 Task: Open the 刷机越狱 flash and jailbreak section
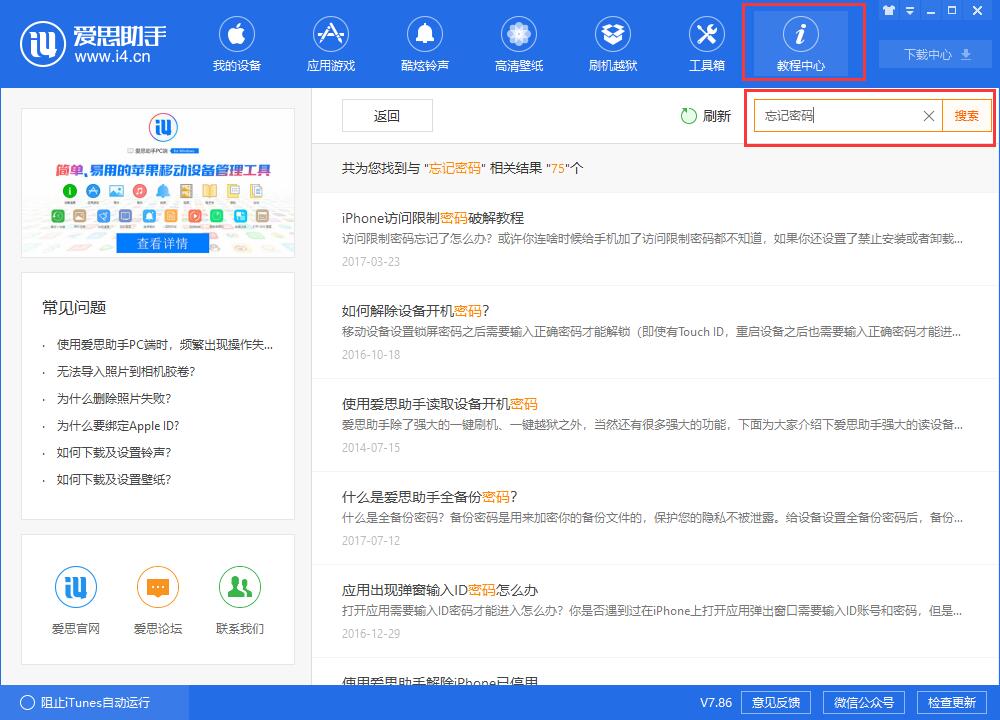pos(613,44)
